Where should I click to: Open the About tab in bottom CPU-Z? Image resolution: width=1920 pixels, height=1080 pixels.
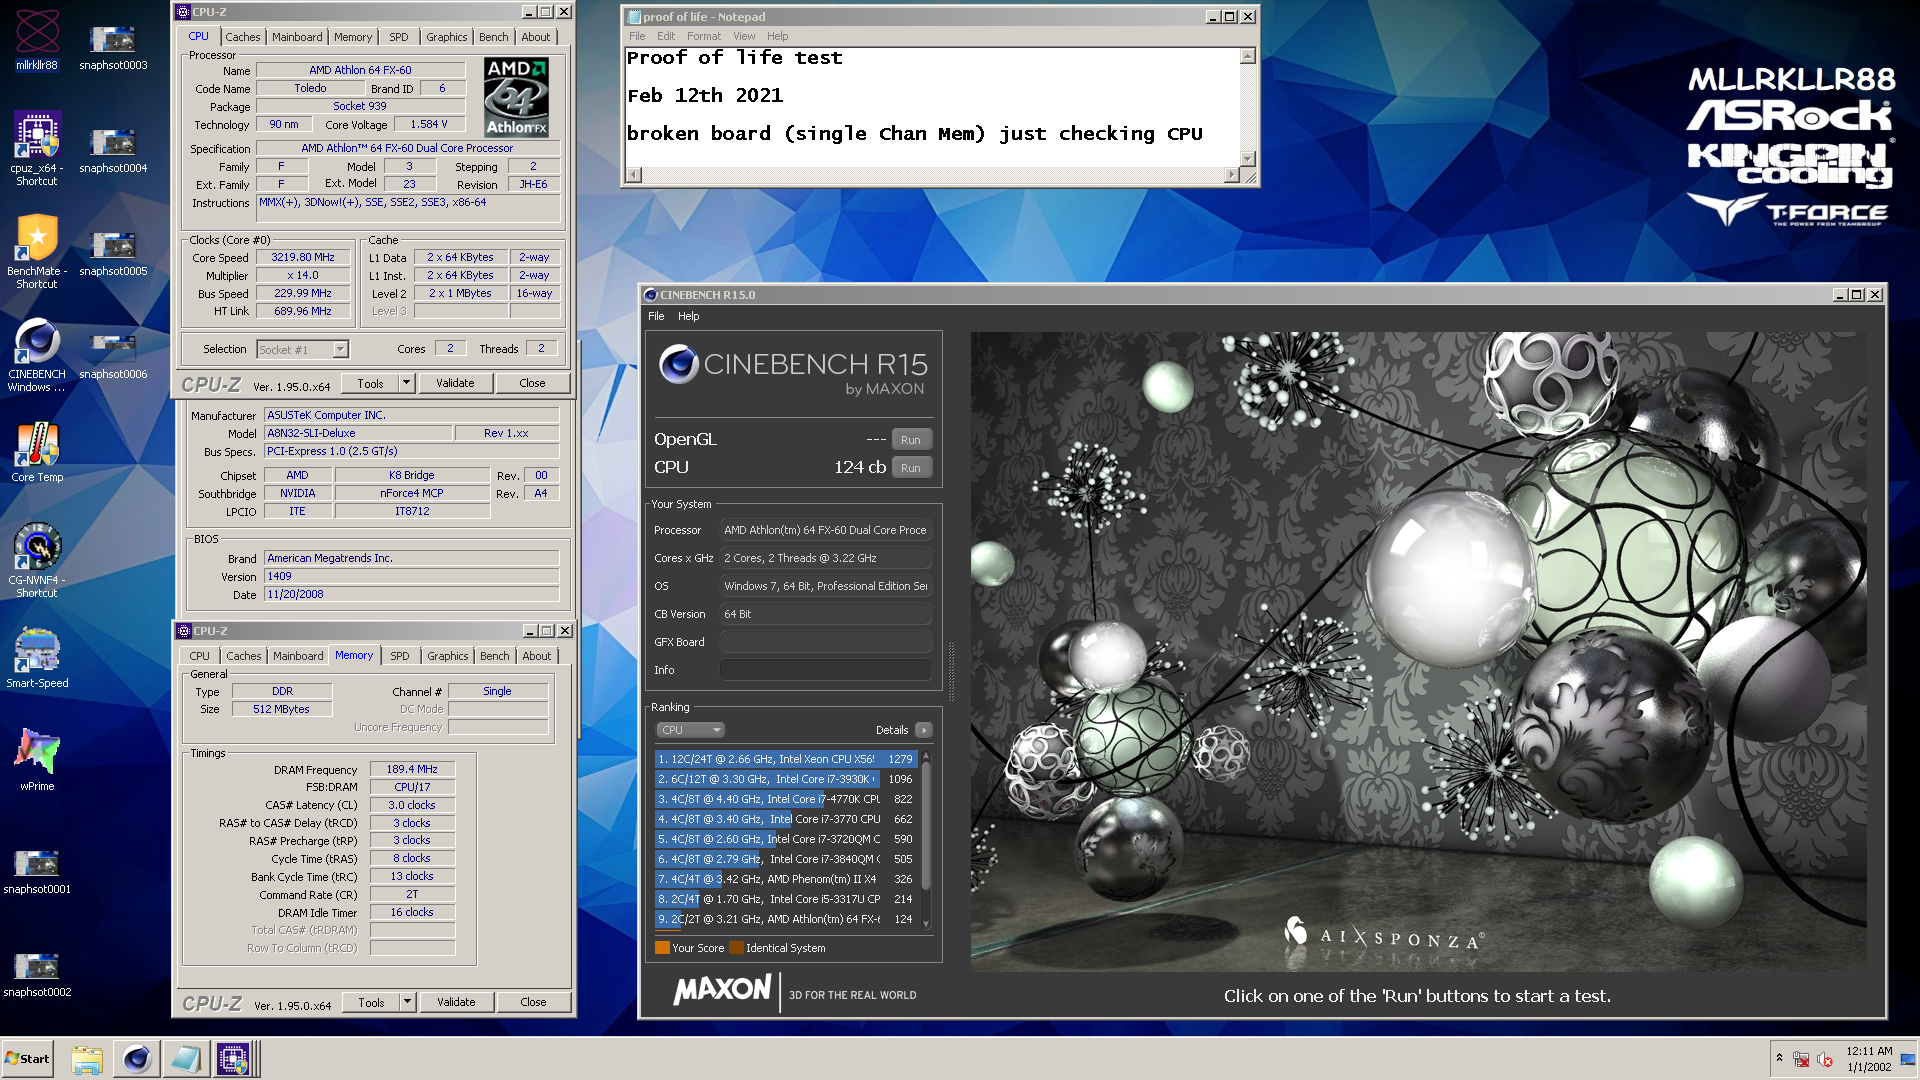tap(537, 656)
